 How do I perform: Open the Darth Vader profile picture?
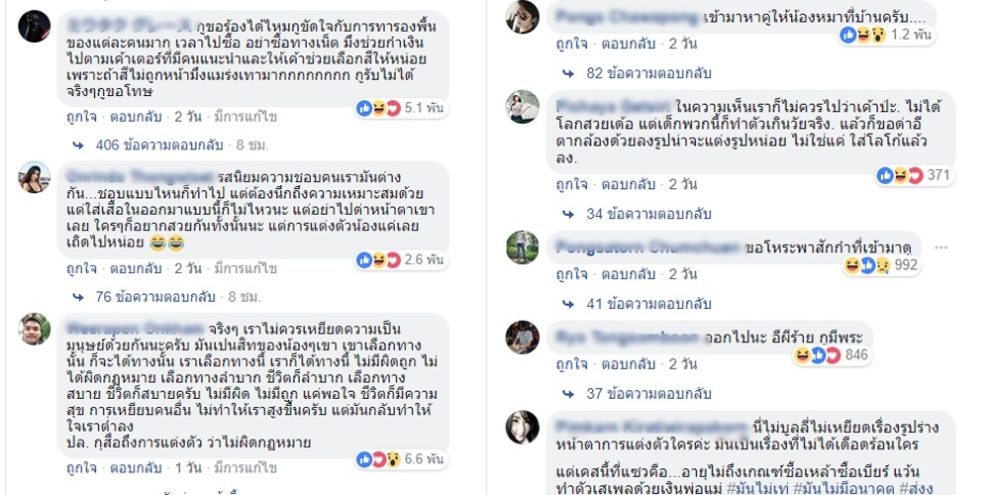coord(34,26)
